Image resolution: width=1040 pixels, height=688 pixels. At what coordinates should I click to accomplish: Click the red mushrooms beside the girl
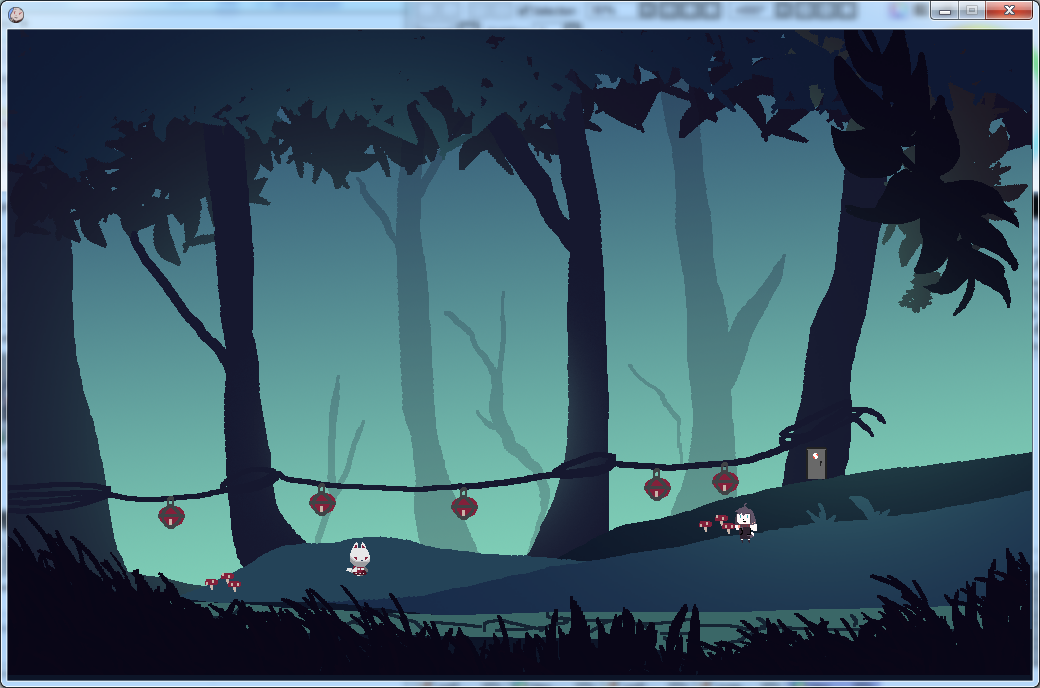click(x=717, y=523)
